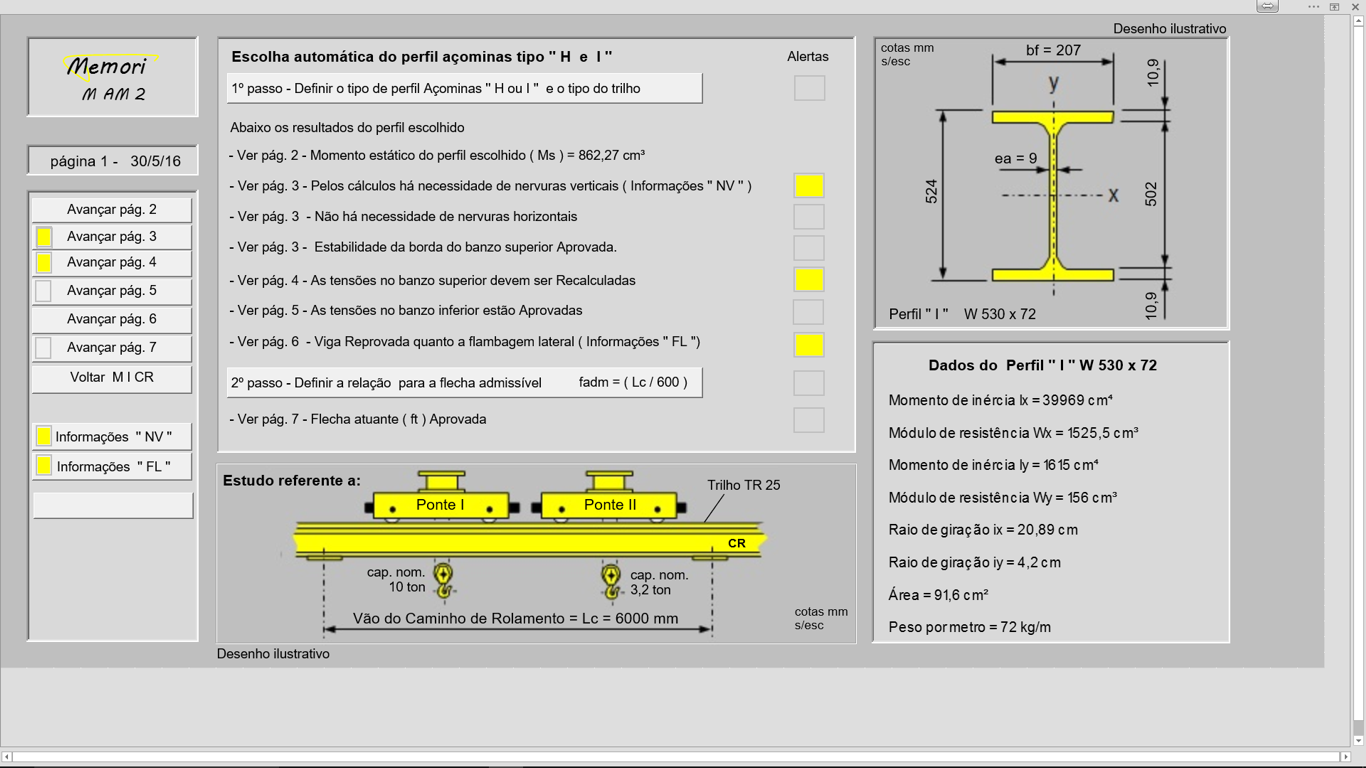Open page 5 with Avançar pág. 5
1366x768 pixels.
tap(112, 290)
